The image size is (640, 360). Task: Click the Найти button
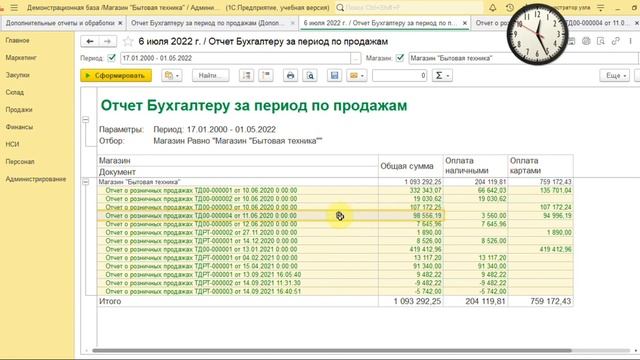point(211,76)
